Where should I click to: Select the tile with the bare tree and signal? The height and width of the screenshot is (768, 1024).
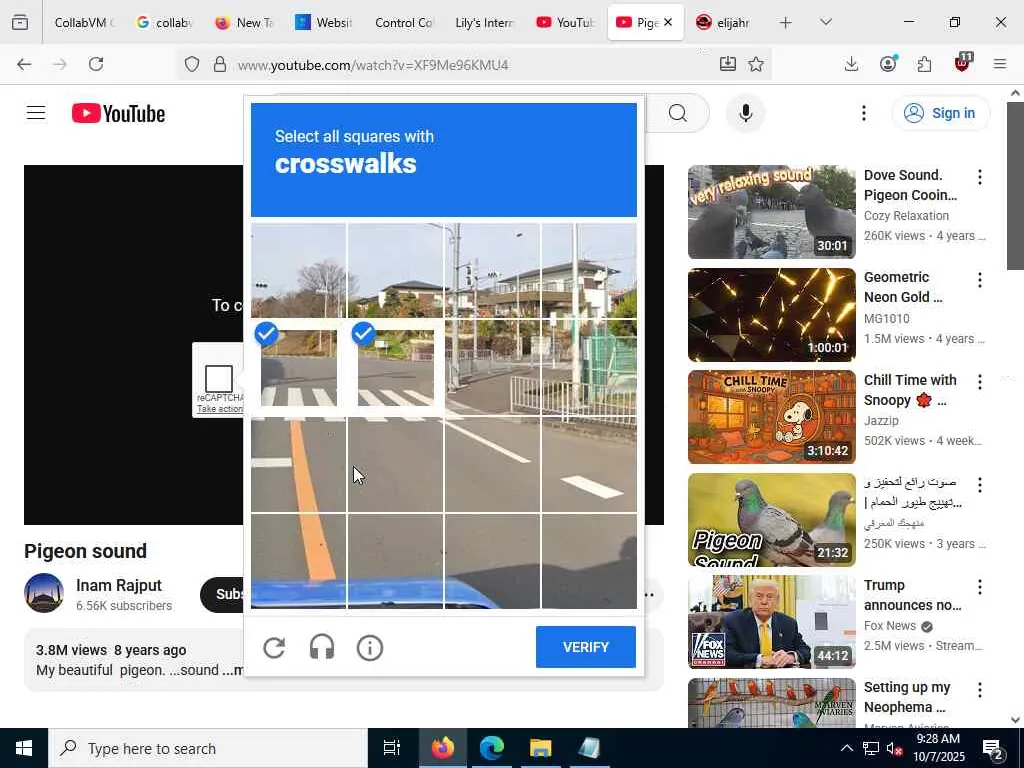click(298, 271)
